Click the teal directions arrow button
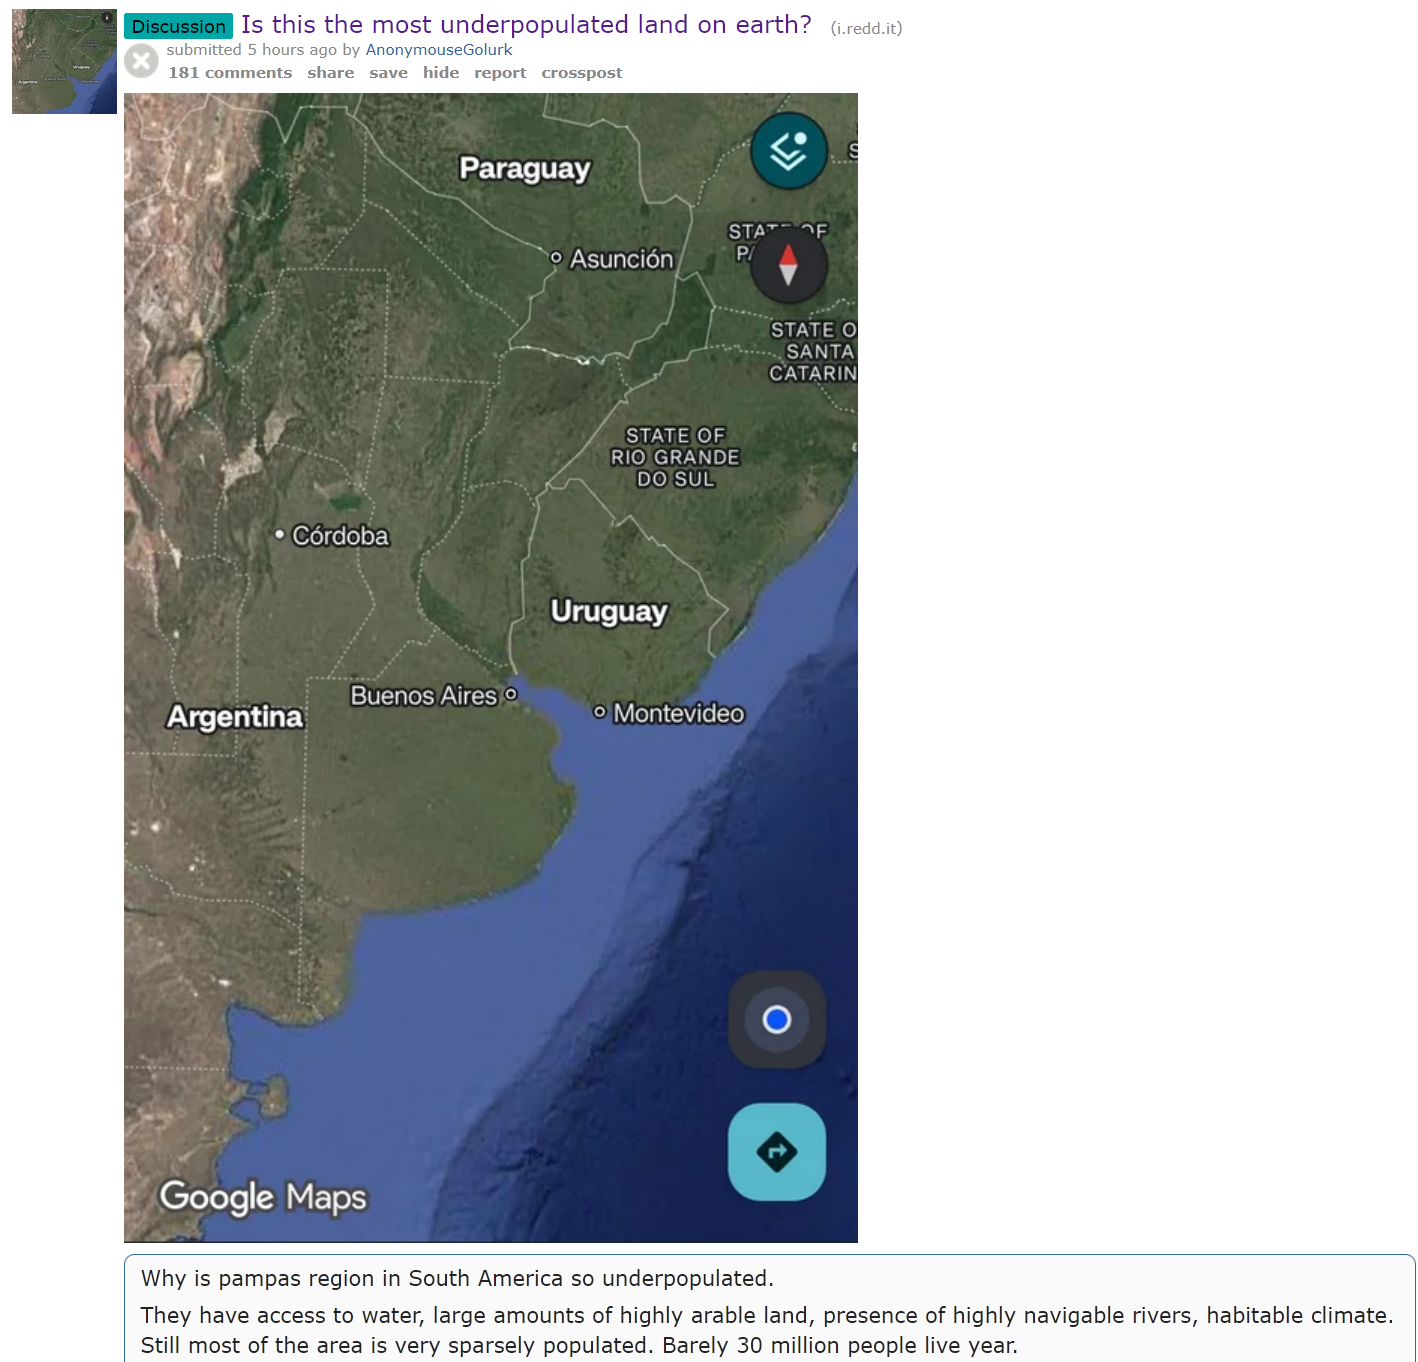Screen dimensions: 1418x1362 click(777, 1151)
